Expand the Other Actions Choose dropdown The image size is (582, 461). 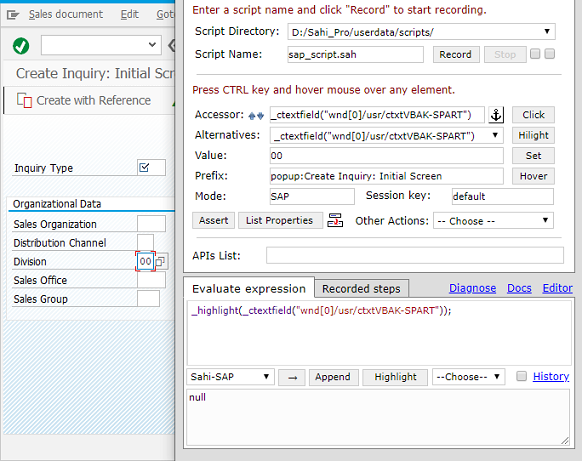493,221
